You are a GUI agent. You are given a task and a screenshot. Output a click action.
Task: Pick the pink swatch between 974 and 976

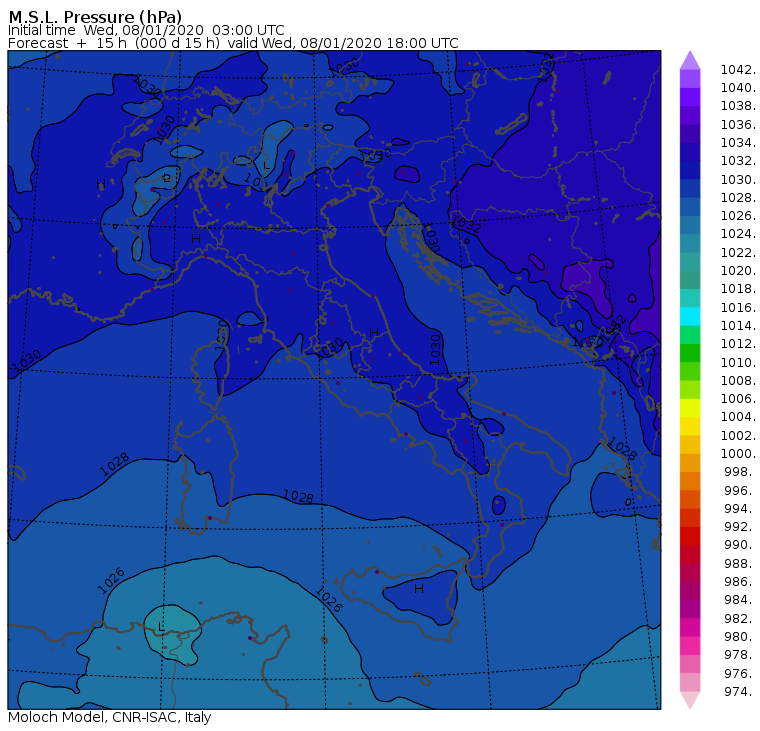(690, 682)
